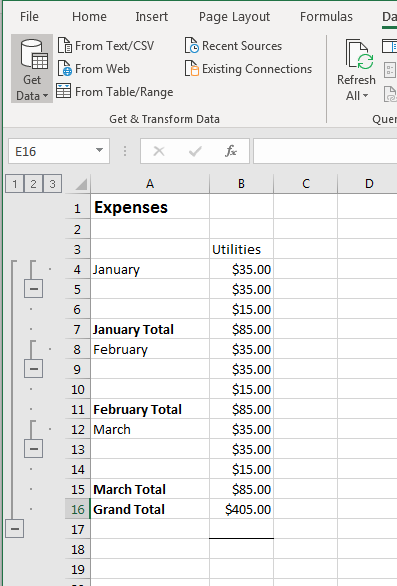Click the From Web icon

click(65, 69)
